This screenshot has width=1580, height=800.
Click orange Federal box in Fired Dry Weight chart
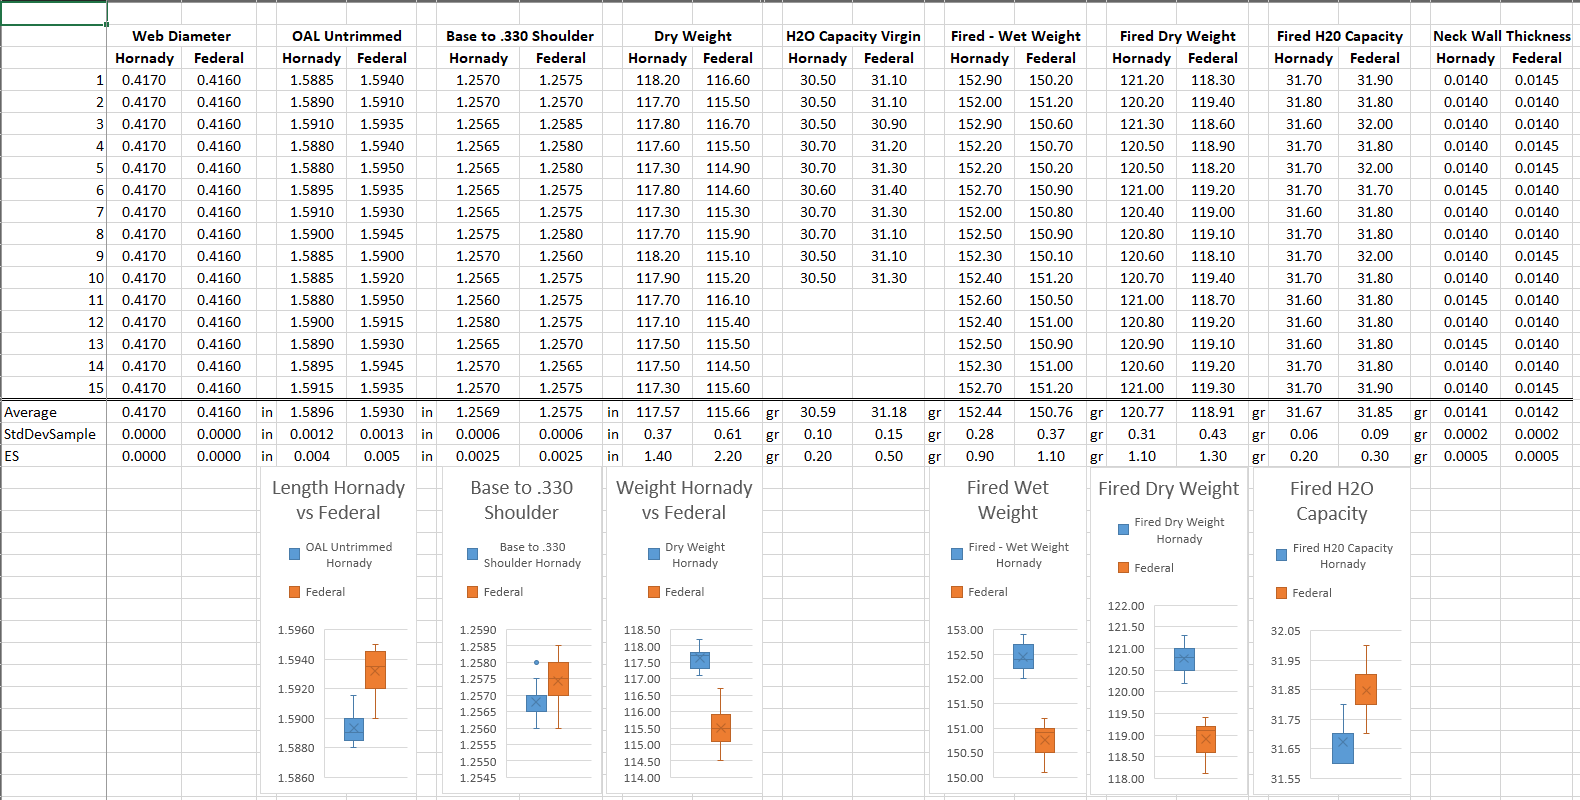click(x=1206, y=739)
